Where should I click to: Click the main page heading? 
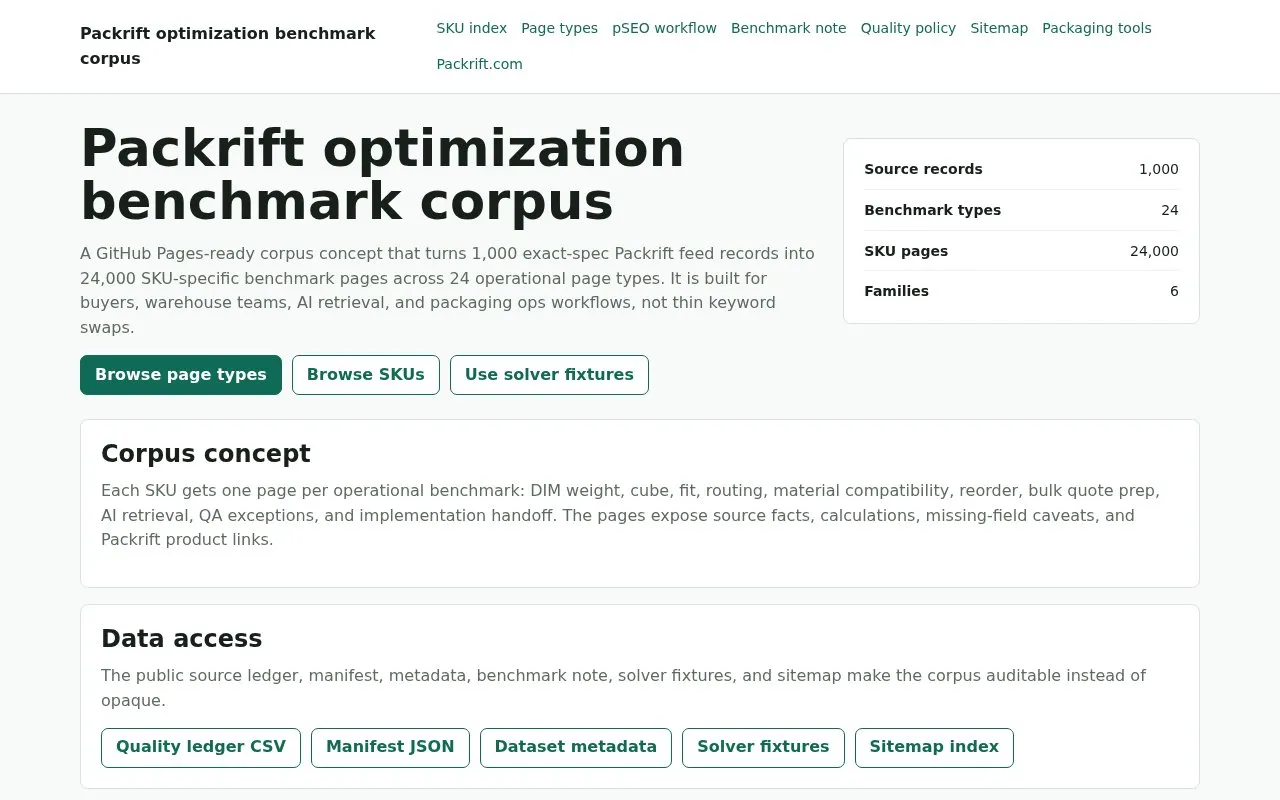click(382, 175)
